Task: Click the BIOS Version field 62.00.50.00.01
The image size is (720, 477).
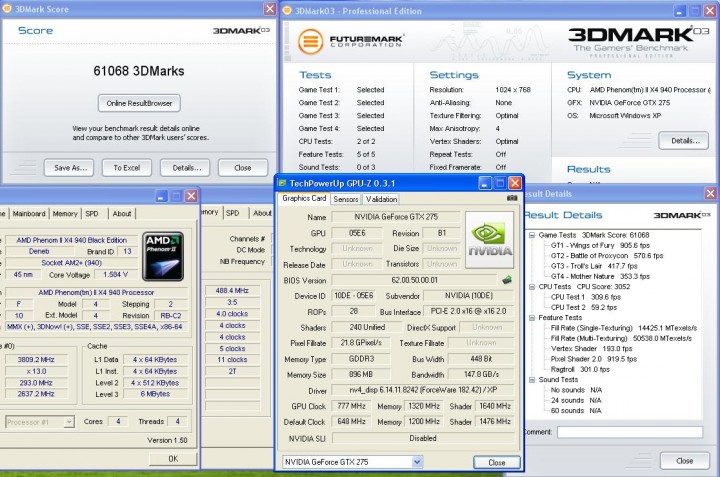Action: pos(414,280)
